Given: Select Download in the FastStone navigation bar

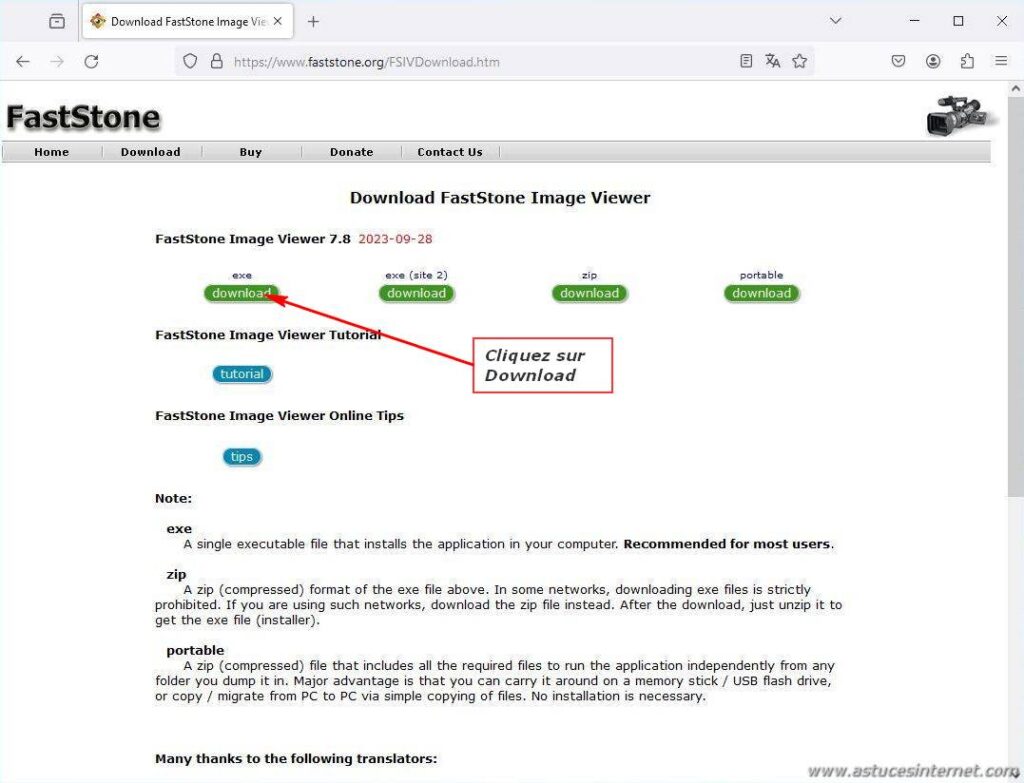Looking at the screenshot, I should [x=150, y=151].
